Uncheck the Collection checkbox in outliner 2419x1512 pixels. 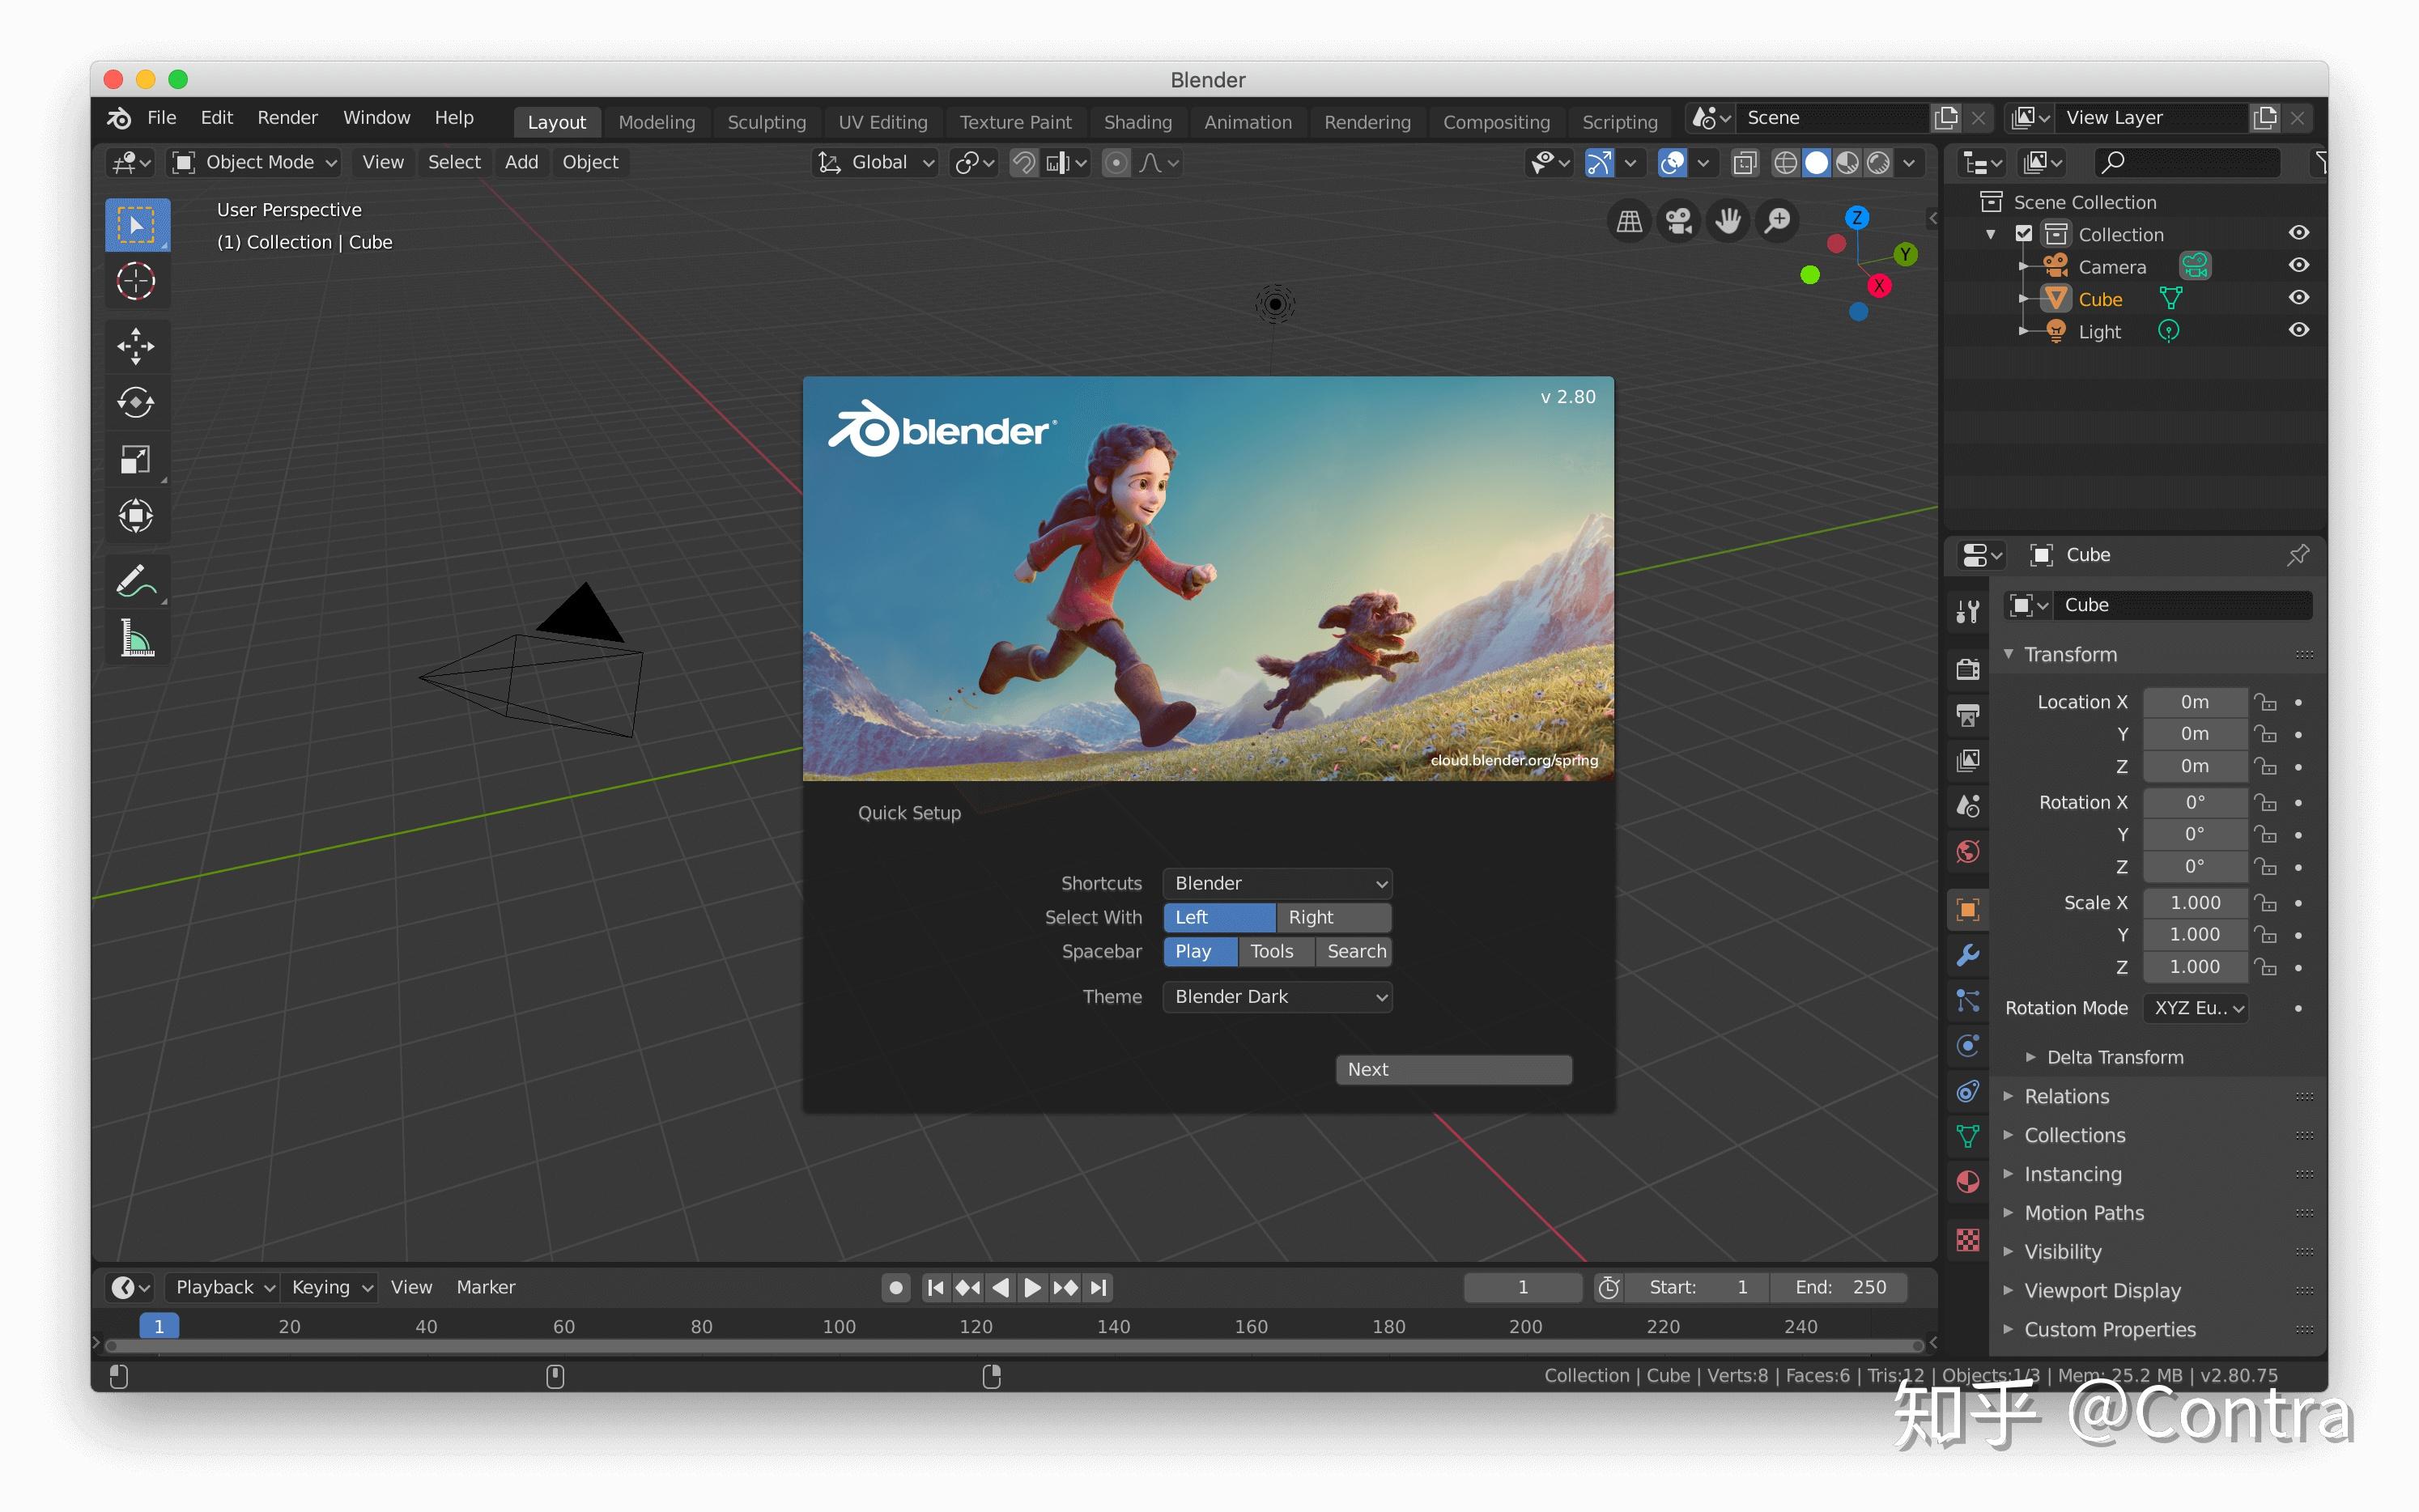point(2023,234)
